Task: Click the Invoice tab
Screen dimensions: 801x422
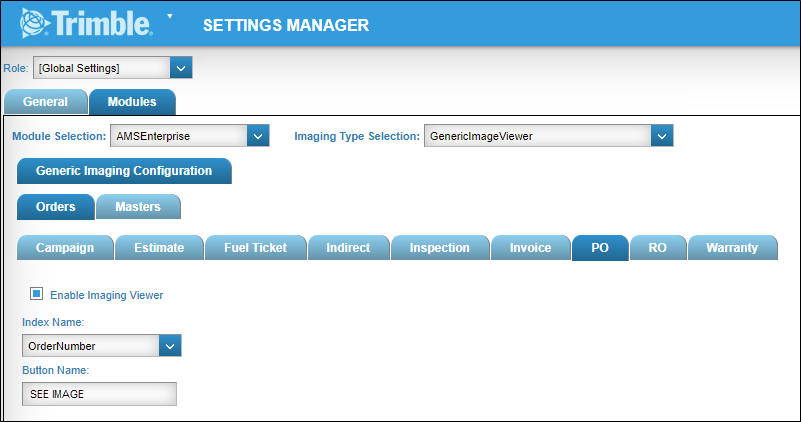Action: 530,248
